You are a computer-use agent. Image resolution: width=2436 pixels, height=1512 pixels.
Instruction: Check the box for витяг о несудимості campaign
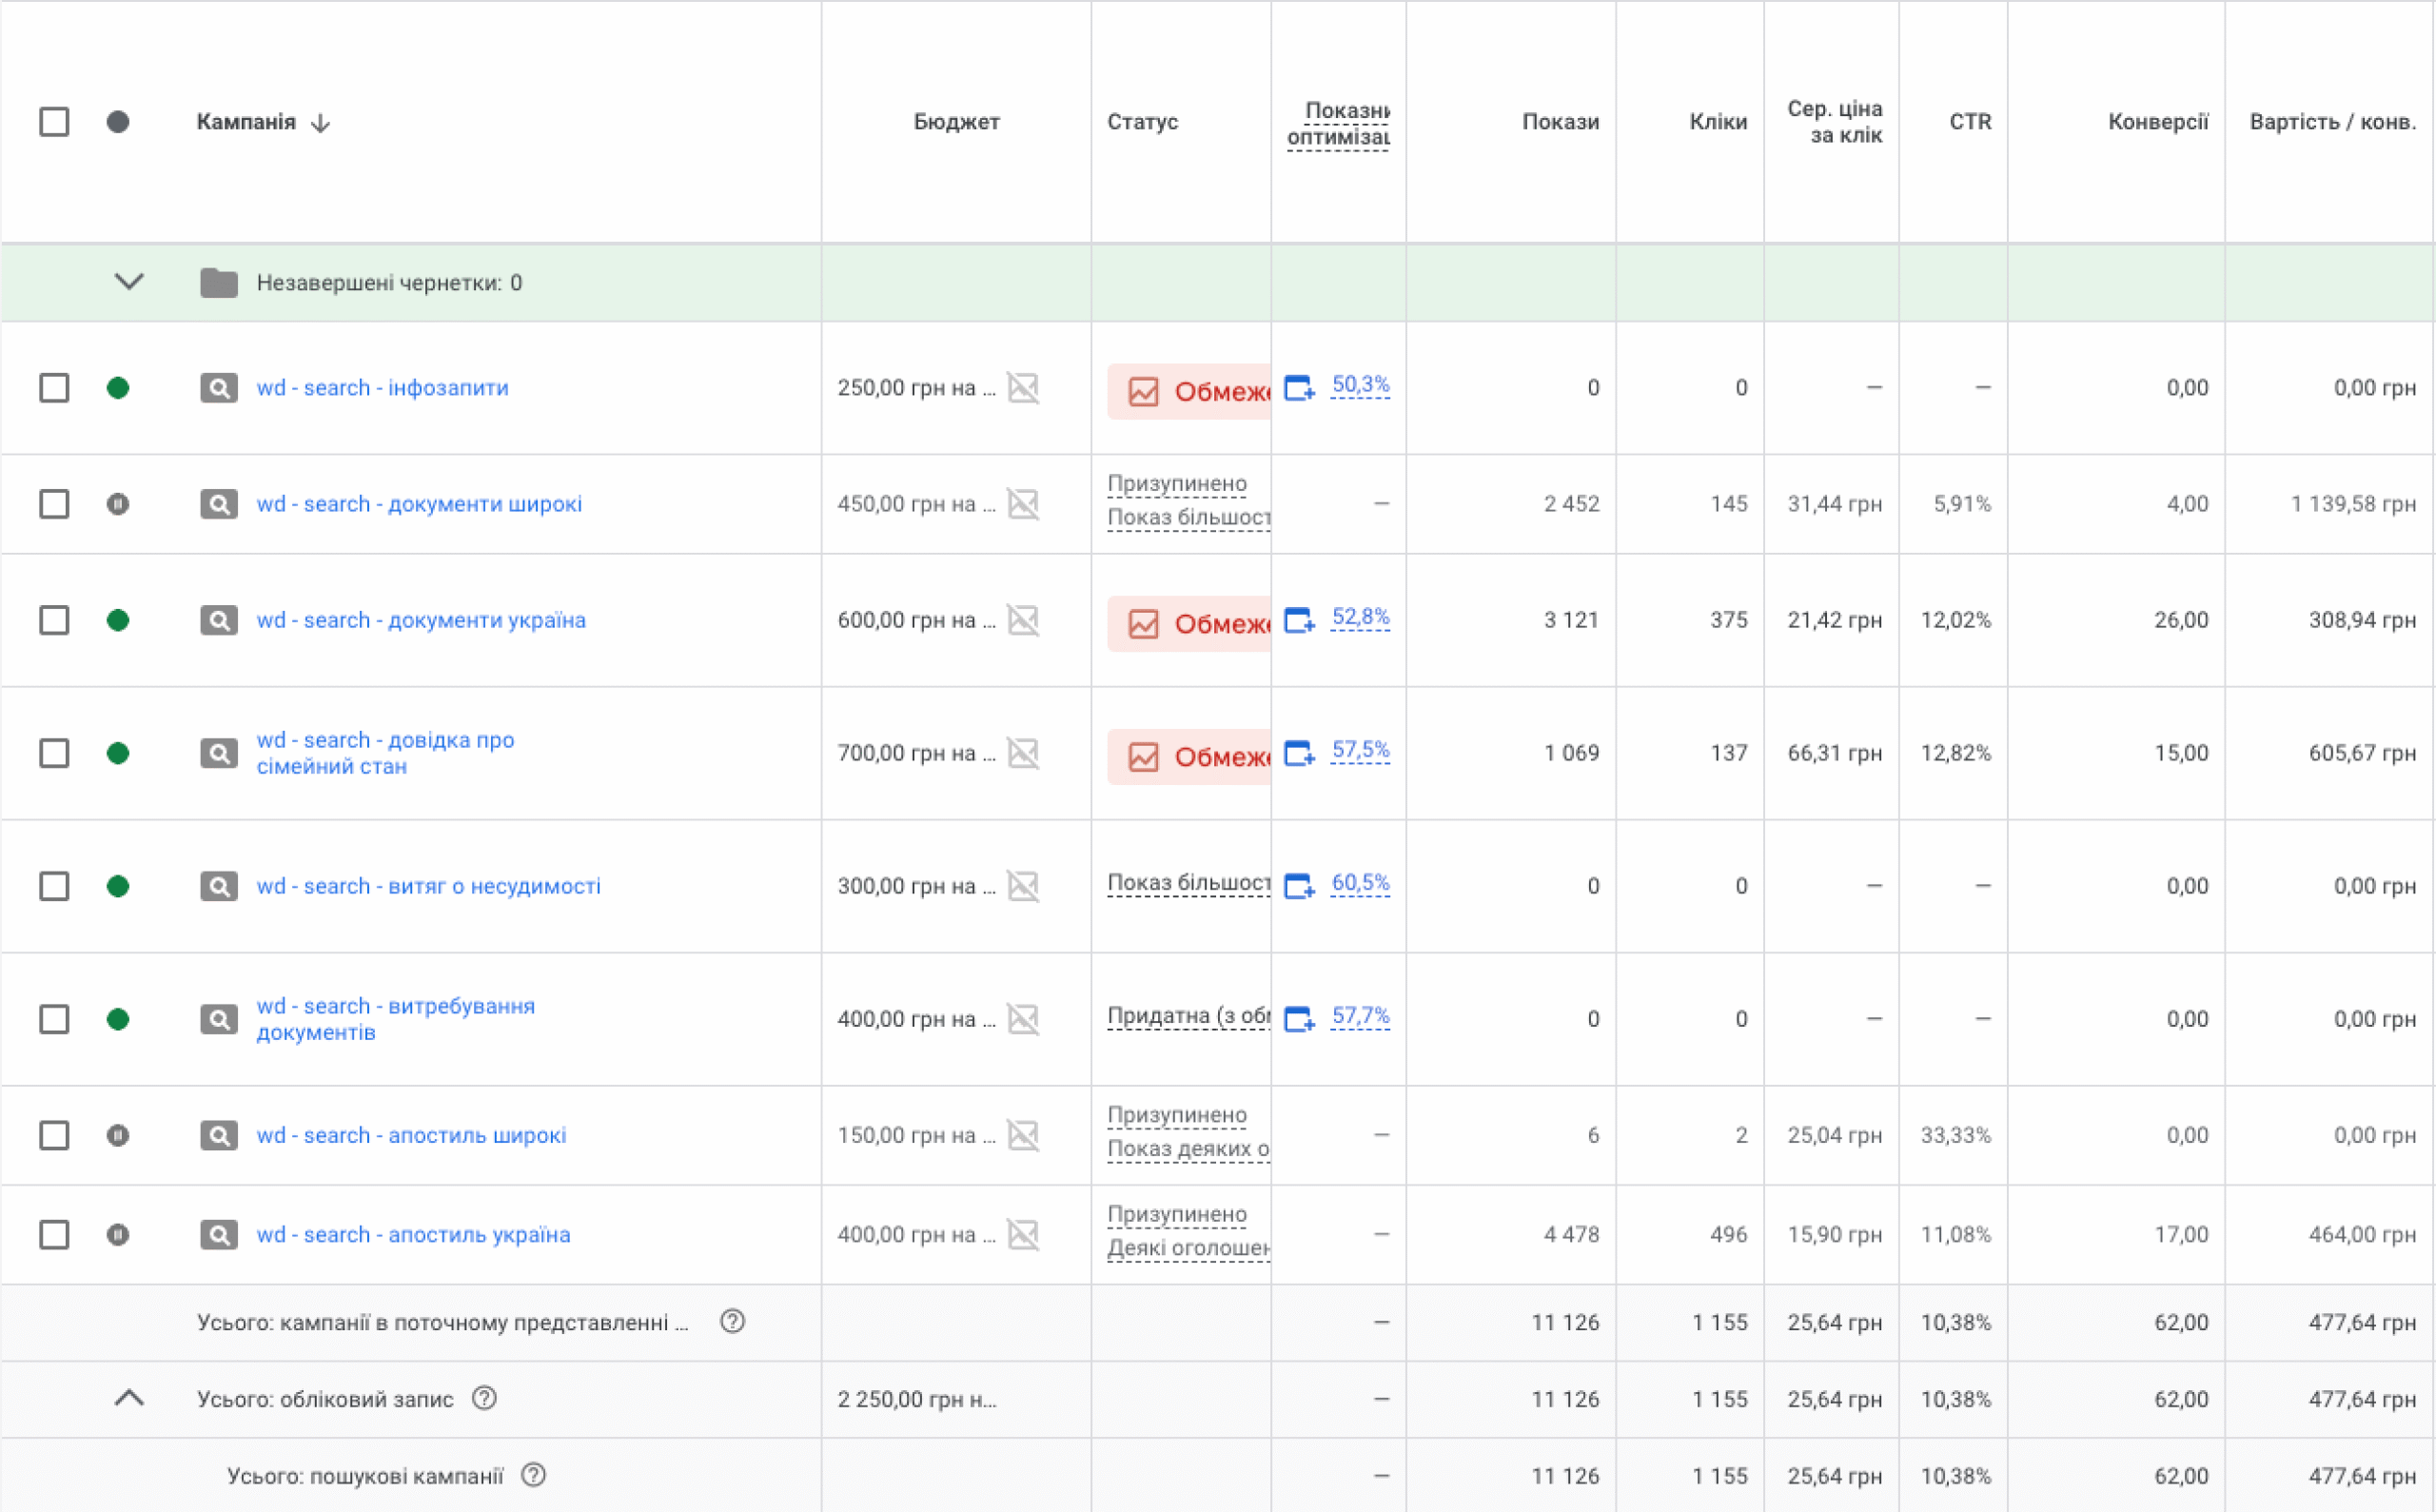pos(54,886)
